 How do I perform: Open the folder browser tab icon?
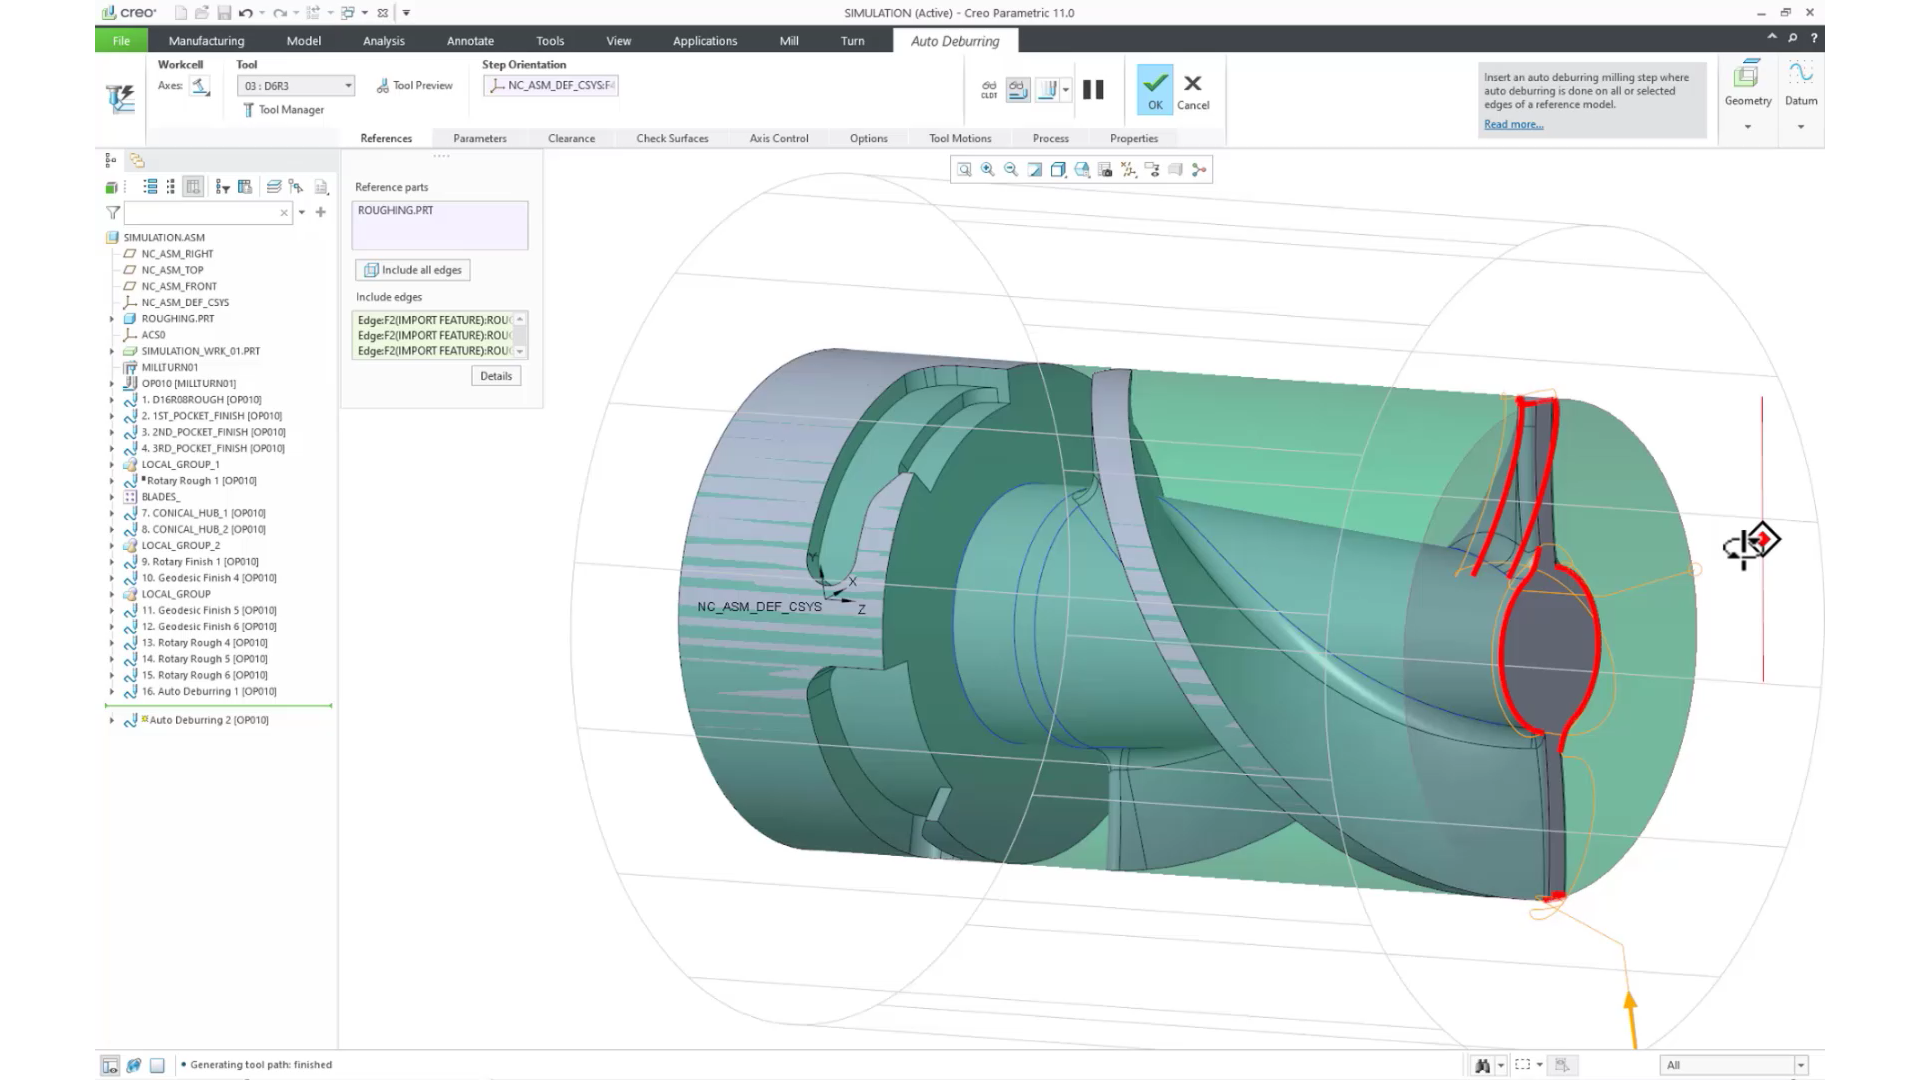pyautogui.click(x=137, y=161)
